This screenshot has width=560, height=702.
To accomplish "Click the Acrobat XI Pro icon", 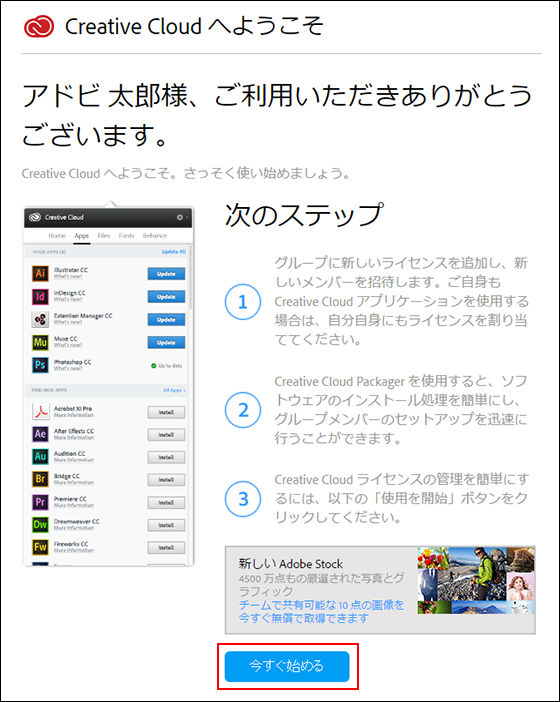I will click(x=40, y=411).
